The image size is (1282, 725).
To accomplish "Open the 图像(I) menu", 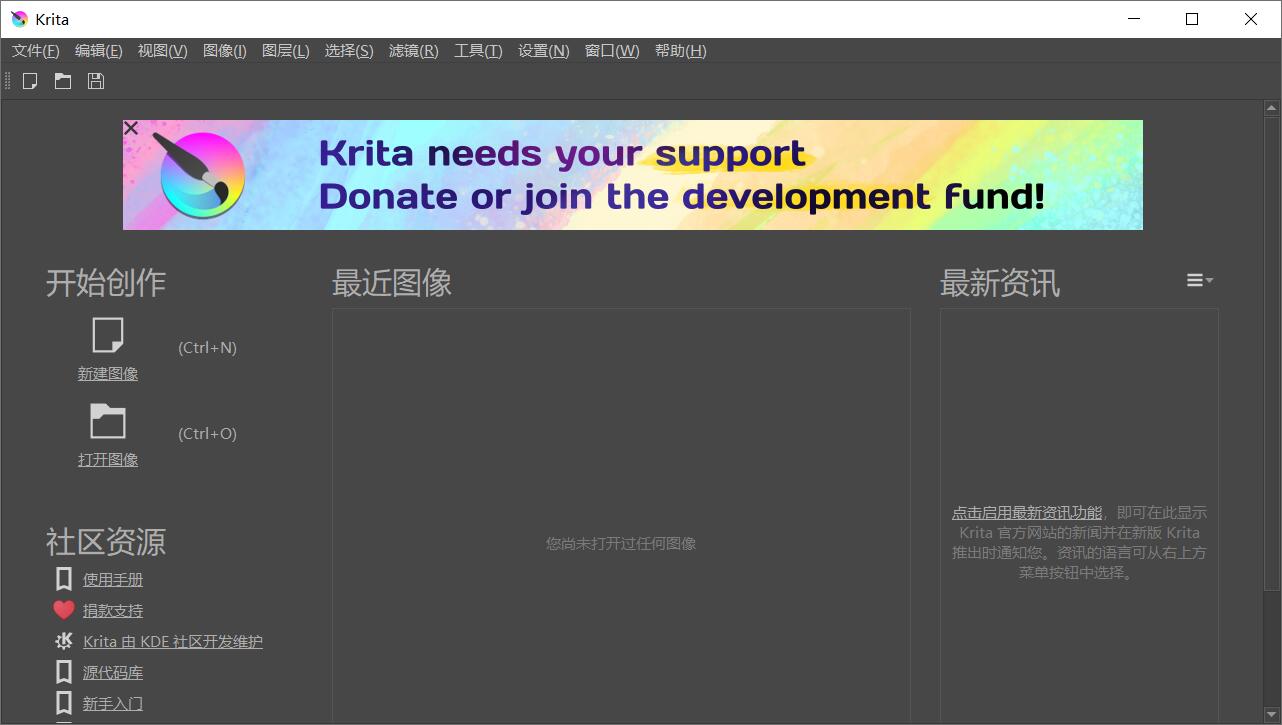I will tap(225, 51).
